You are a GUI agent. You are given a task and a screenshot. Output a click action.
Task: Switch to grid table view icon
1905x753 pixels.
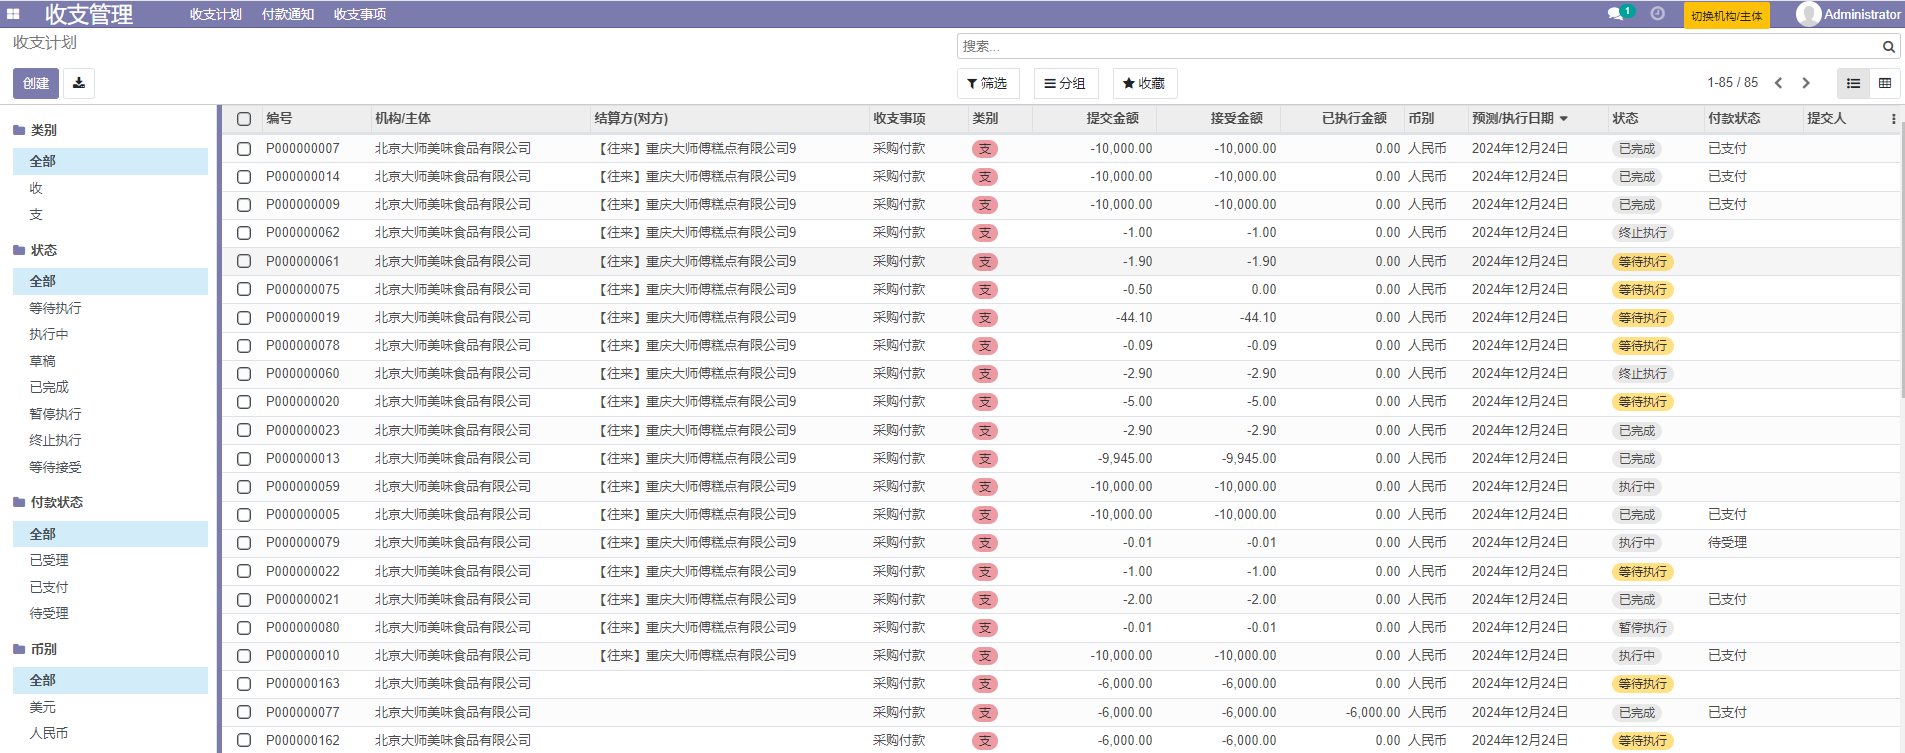coord(1885,83)
